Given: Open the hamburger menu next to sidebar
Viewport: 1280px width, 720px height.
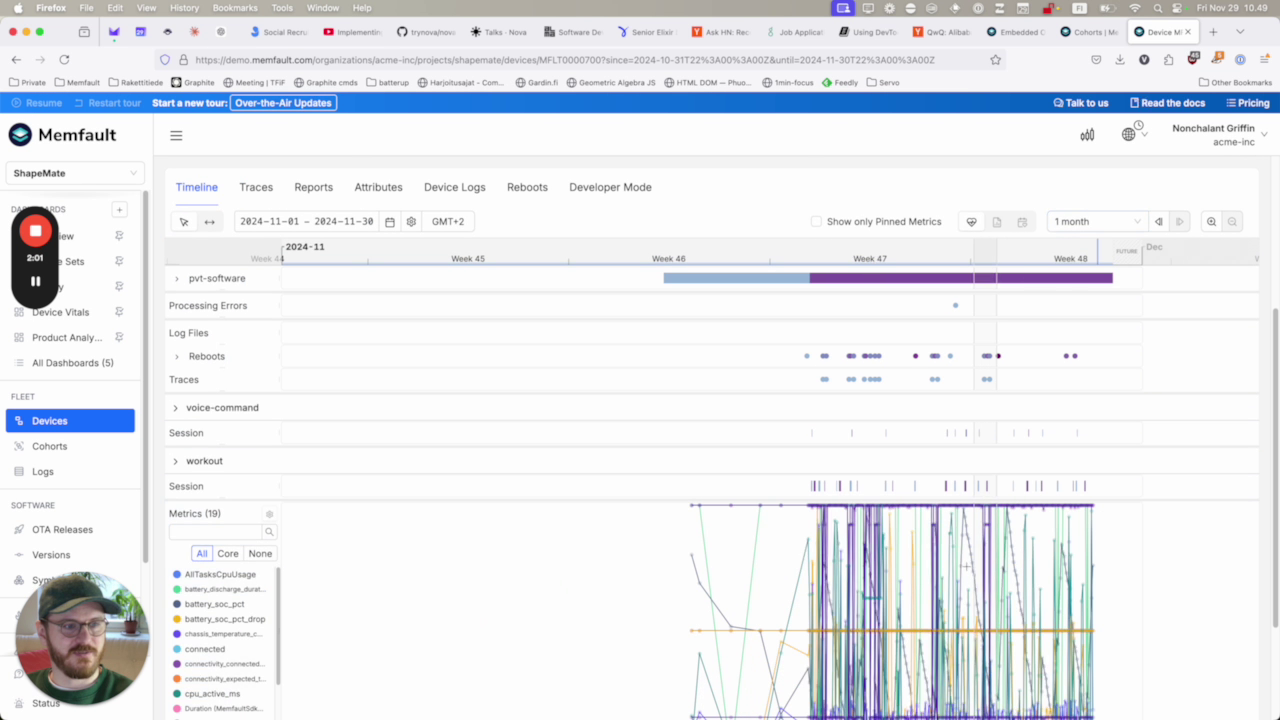Looking at the screenshot, I should click(x=176, y=136).
